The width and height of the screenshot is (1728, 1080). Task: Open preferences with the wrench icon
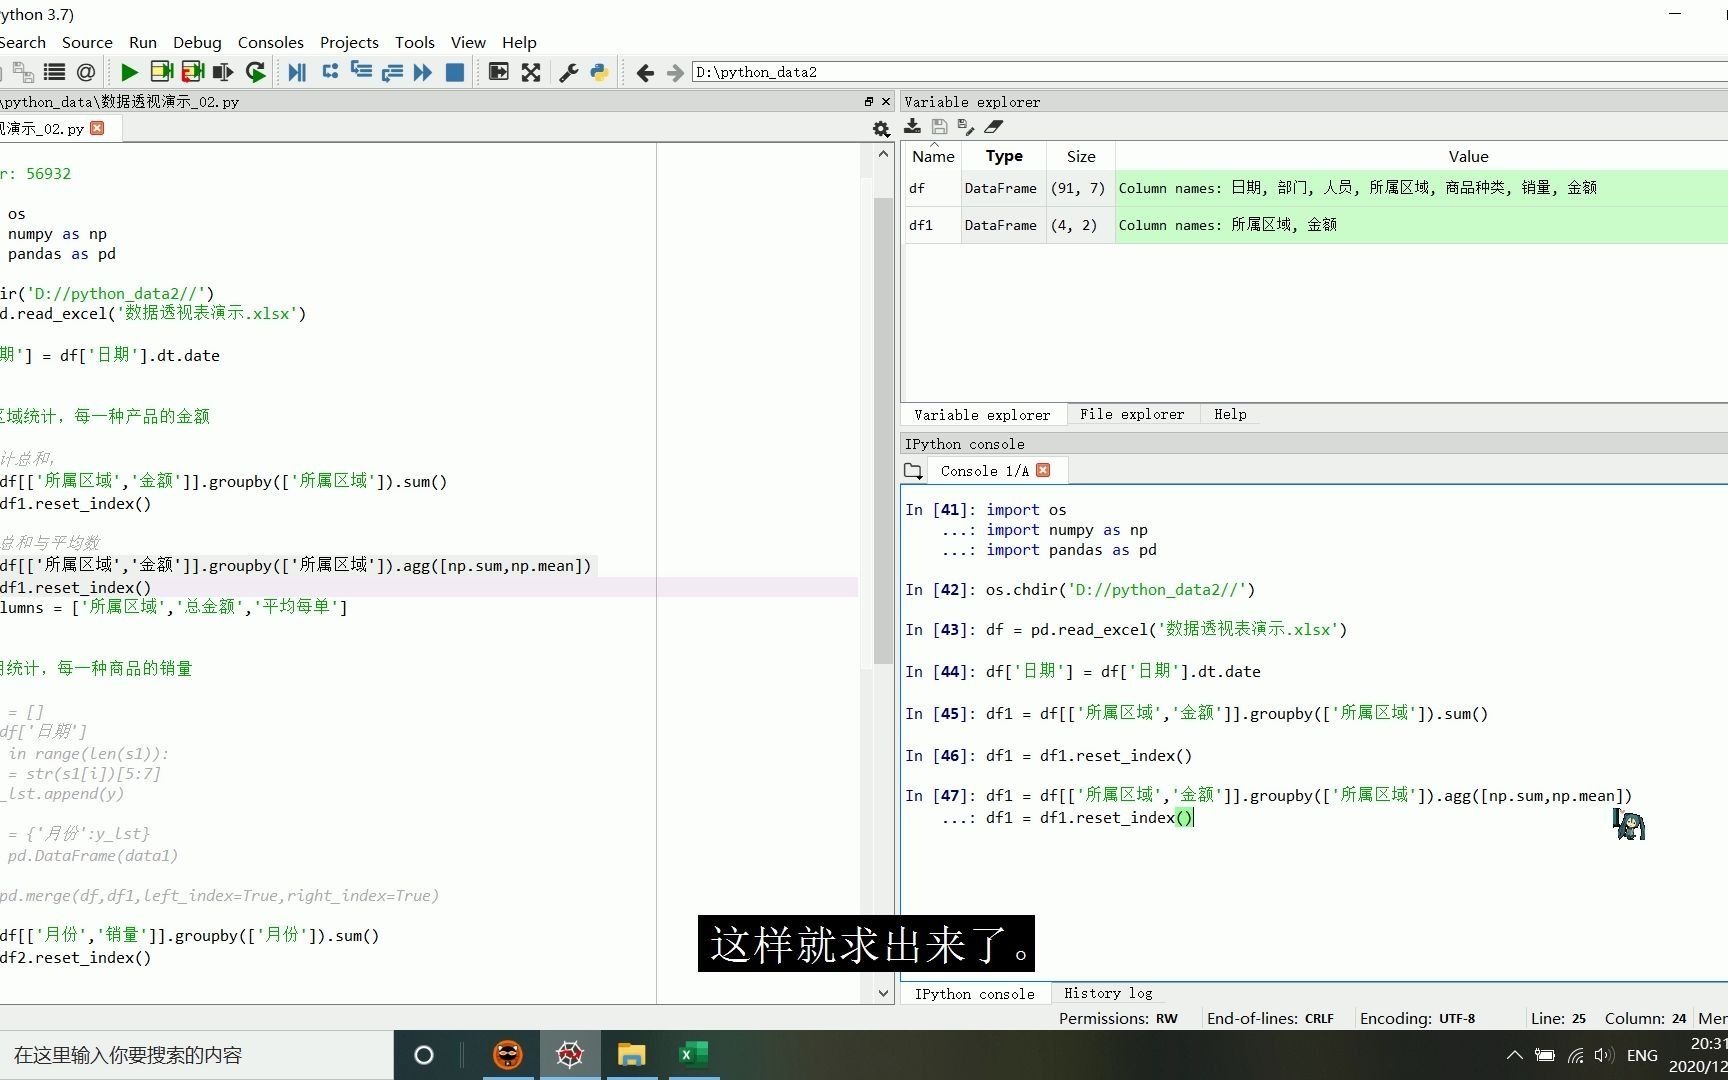[x=568, y=72]
